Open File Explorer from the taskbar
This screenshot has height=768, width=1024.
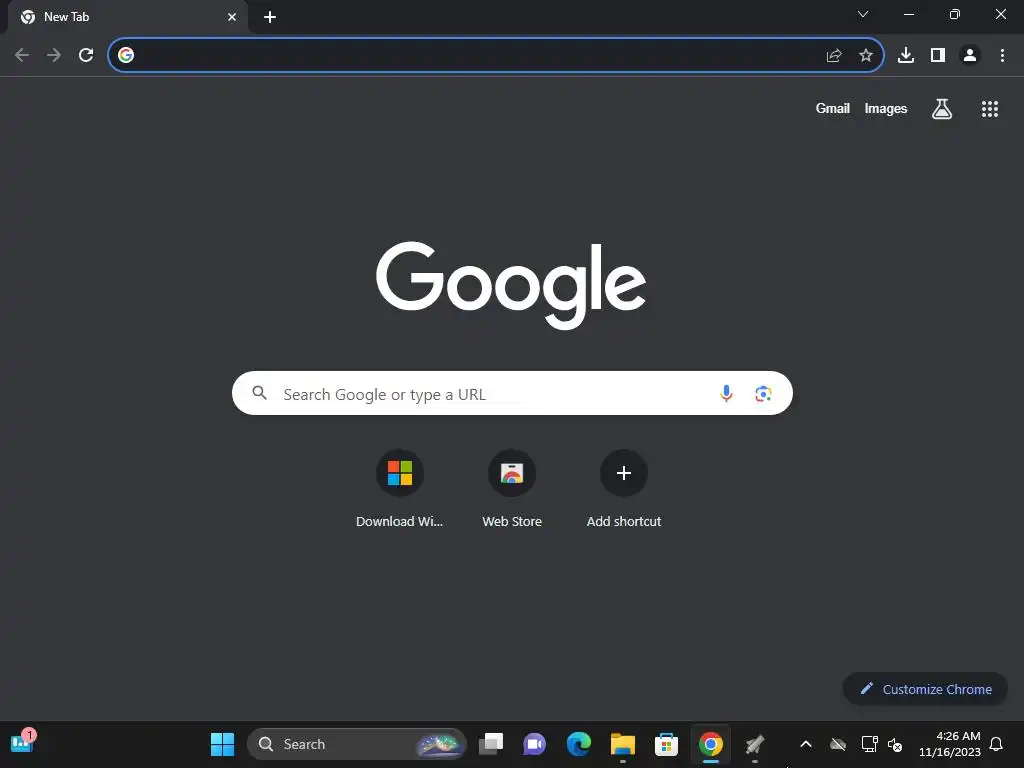[622, 744]
